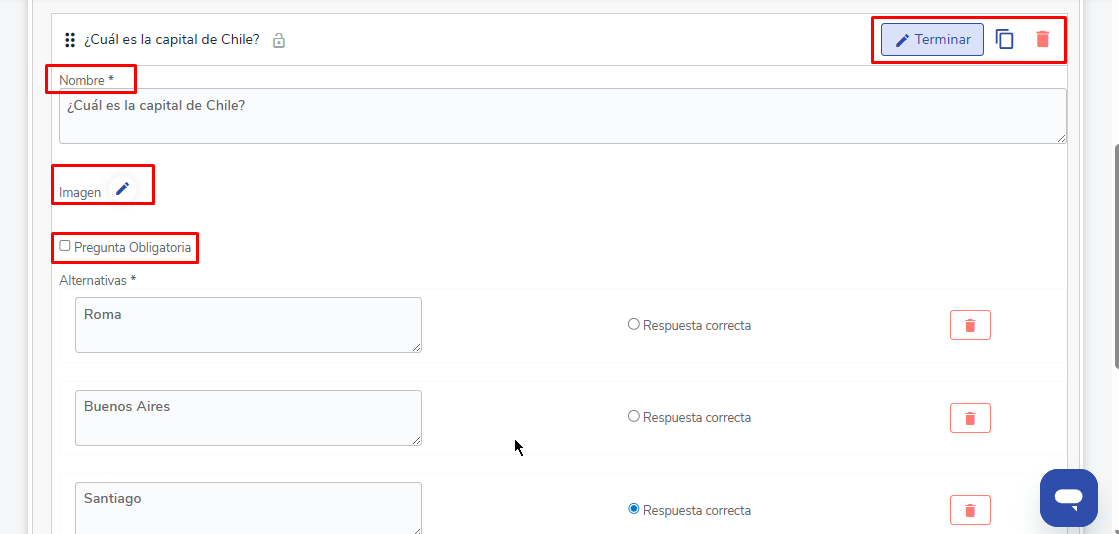Click into the Santiago alternative text box
Viewport: 1119px width, 534px height.
pos(248,508)
